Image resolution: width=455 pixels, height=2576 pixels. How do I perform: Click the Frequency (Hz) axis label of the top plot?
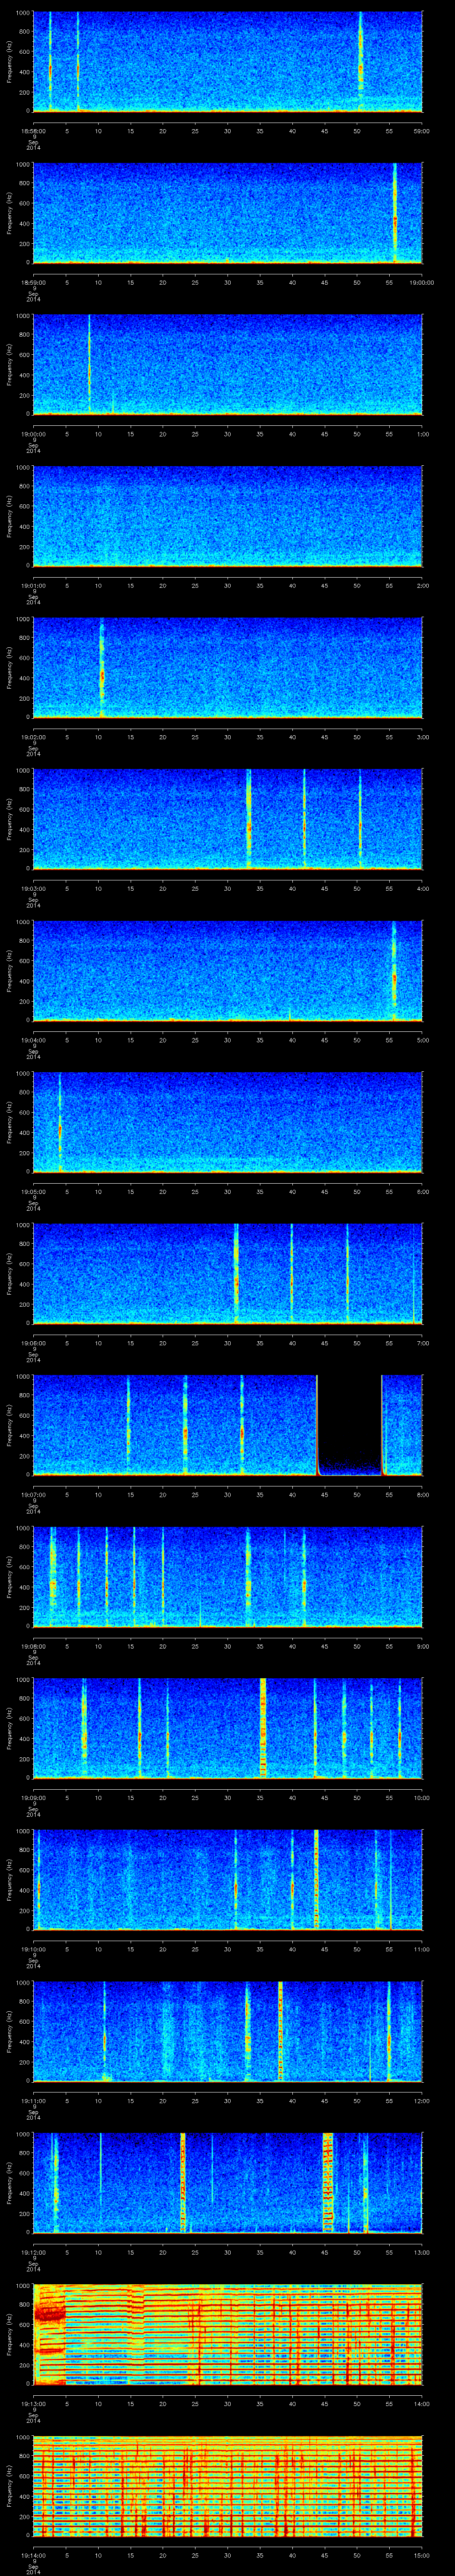click(x=9, y=62)
